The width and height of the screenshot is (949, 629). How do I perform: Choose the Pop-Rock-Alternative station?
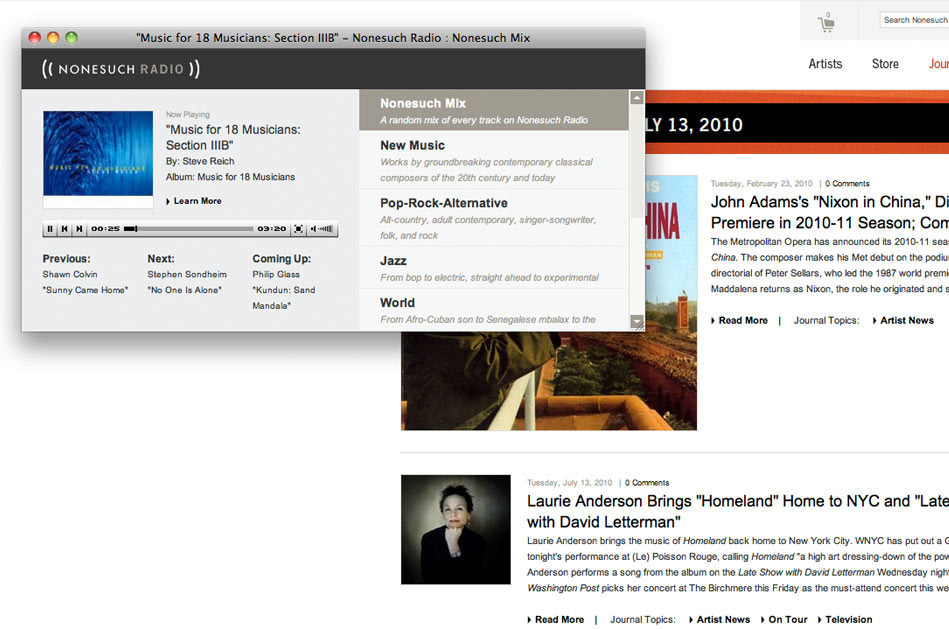click(x=494, y=218)
